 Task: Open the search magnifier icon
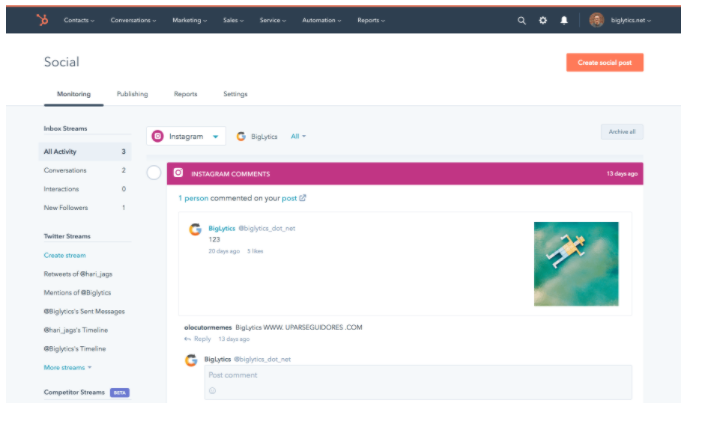click(x=521, y=20)
